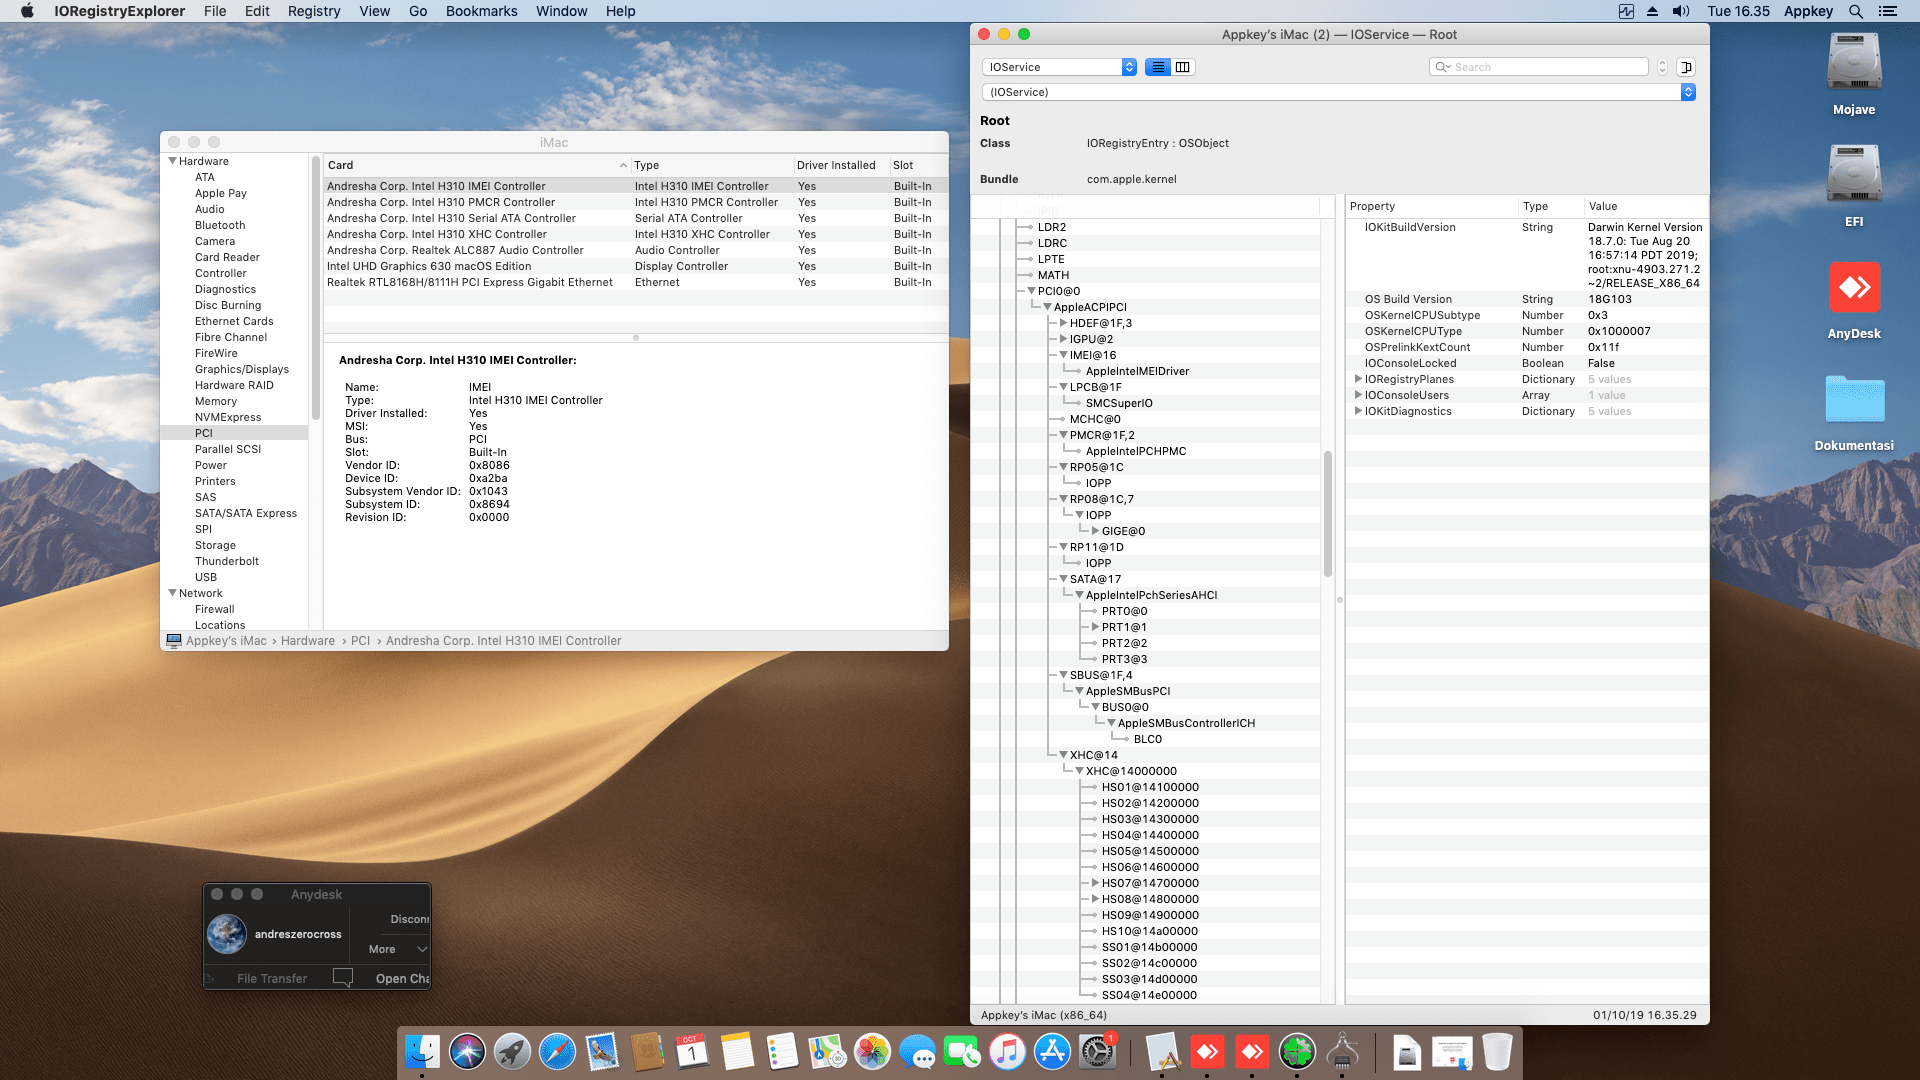Open Calendar from the Dock
This screenshot has width=1920, height=1080.
(x=692, y=1052)
